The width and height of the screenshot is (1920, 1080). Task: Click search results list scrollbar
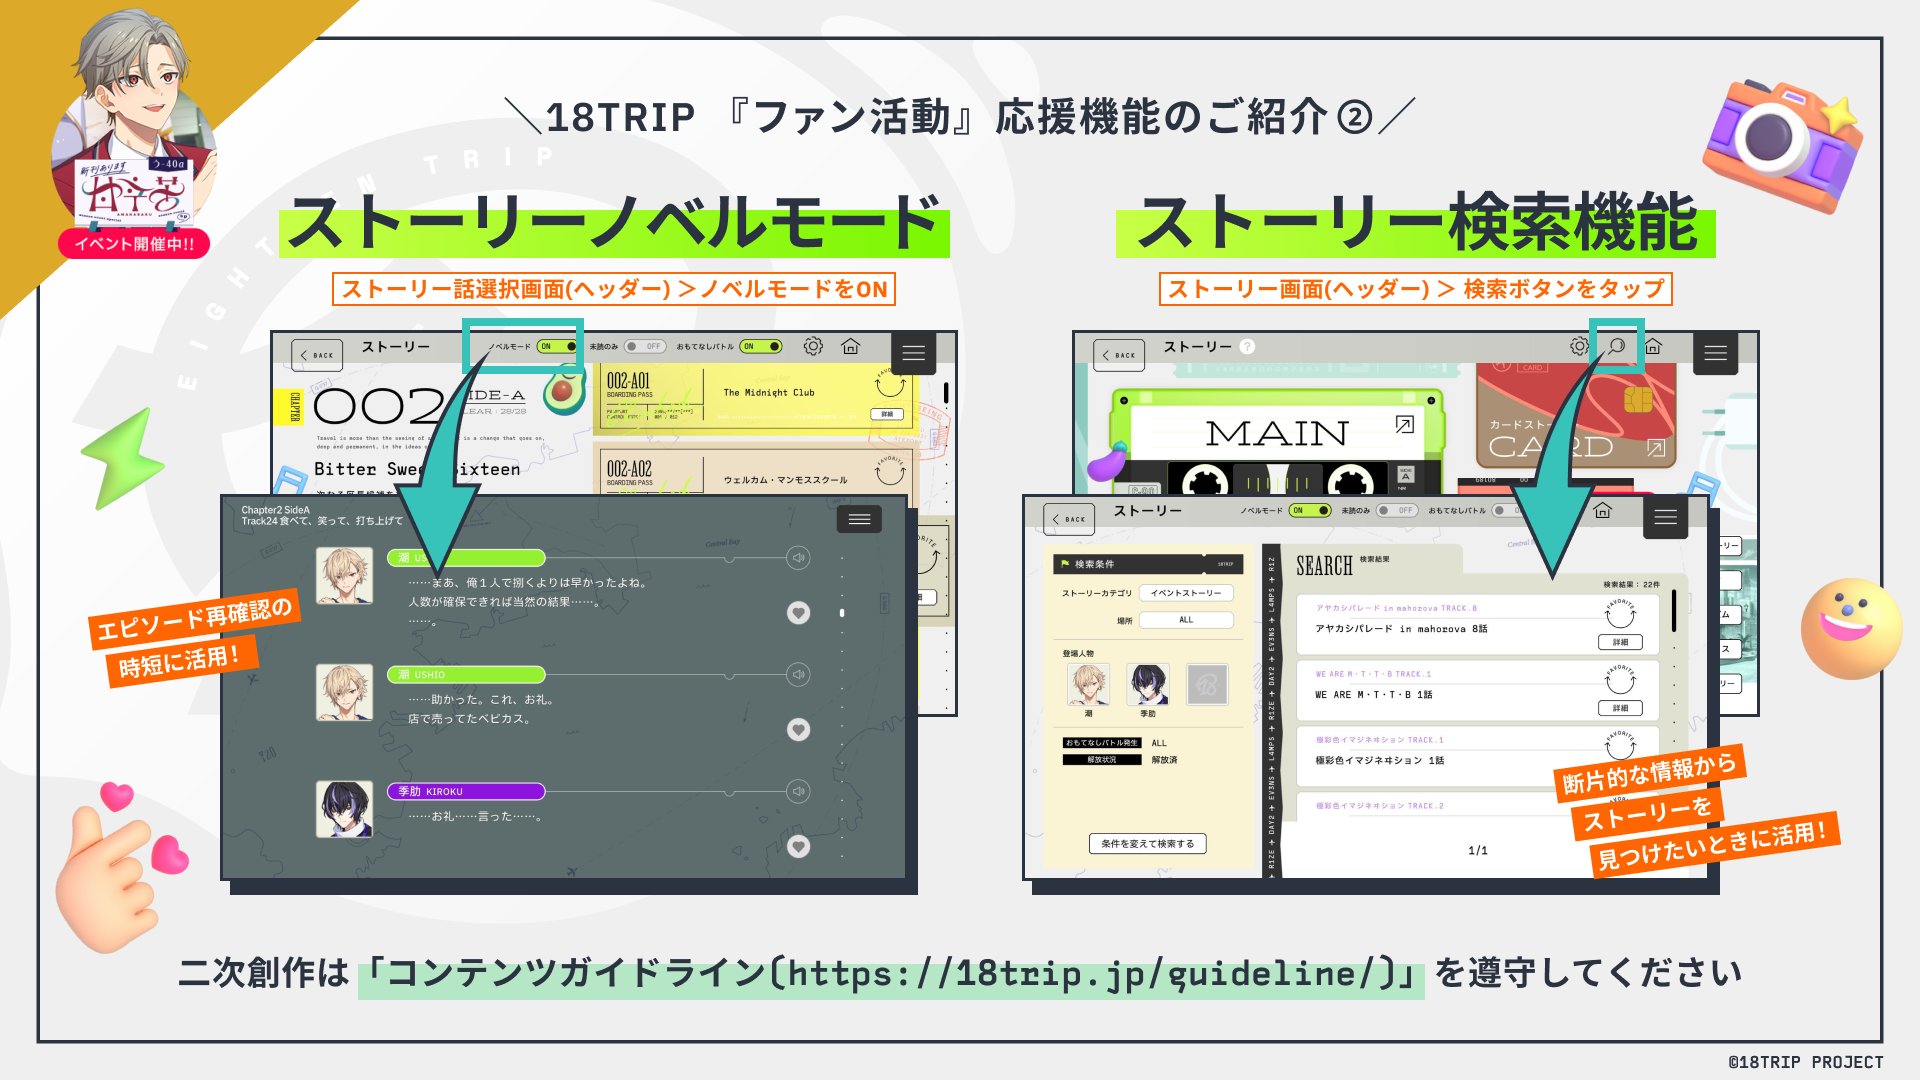(1674, 610)
